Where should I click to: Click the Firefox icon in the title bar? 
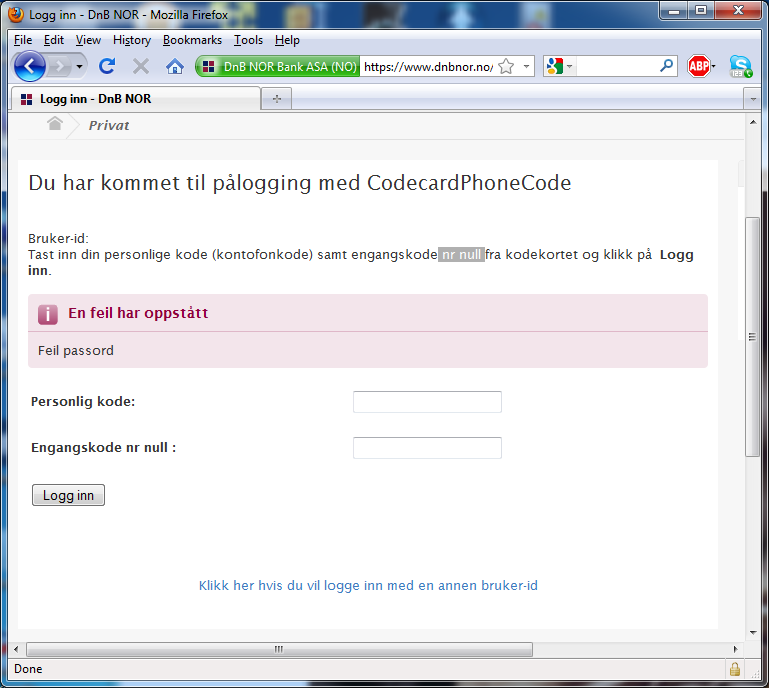pos(16,14)
